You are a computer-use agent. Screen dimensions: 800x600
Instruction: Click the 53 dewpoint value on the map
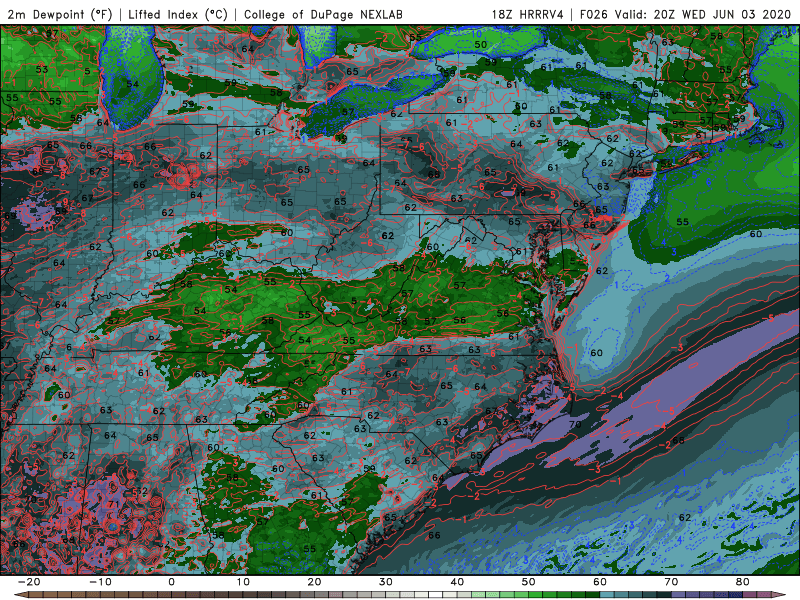coord(42,69)
